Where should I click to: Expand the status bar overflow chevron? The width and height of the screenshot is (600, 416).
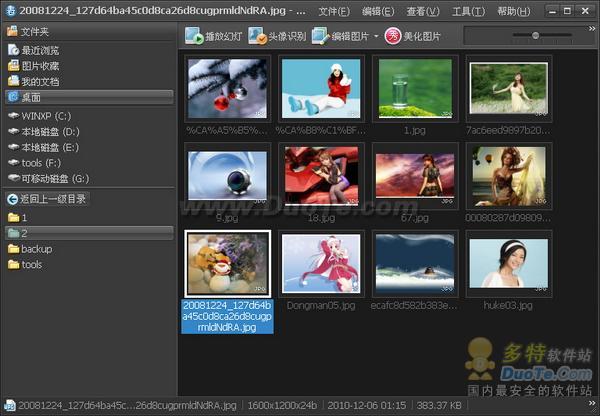pyautogui.click(x=592, y=403)
